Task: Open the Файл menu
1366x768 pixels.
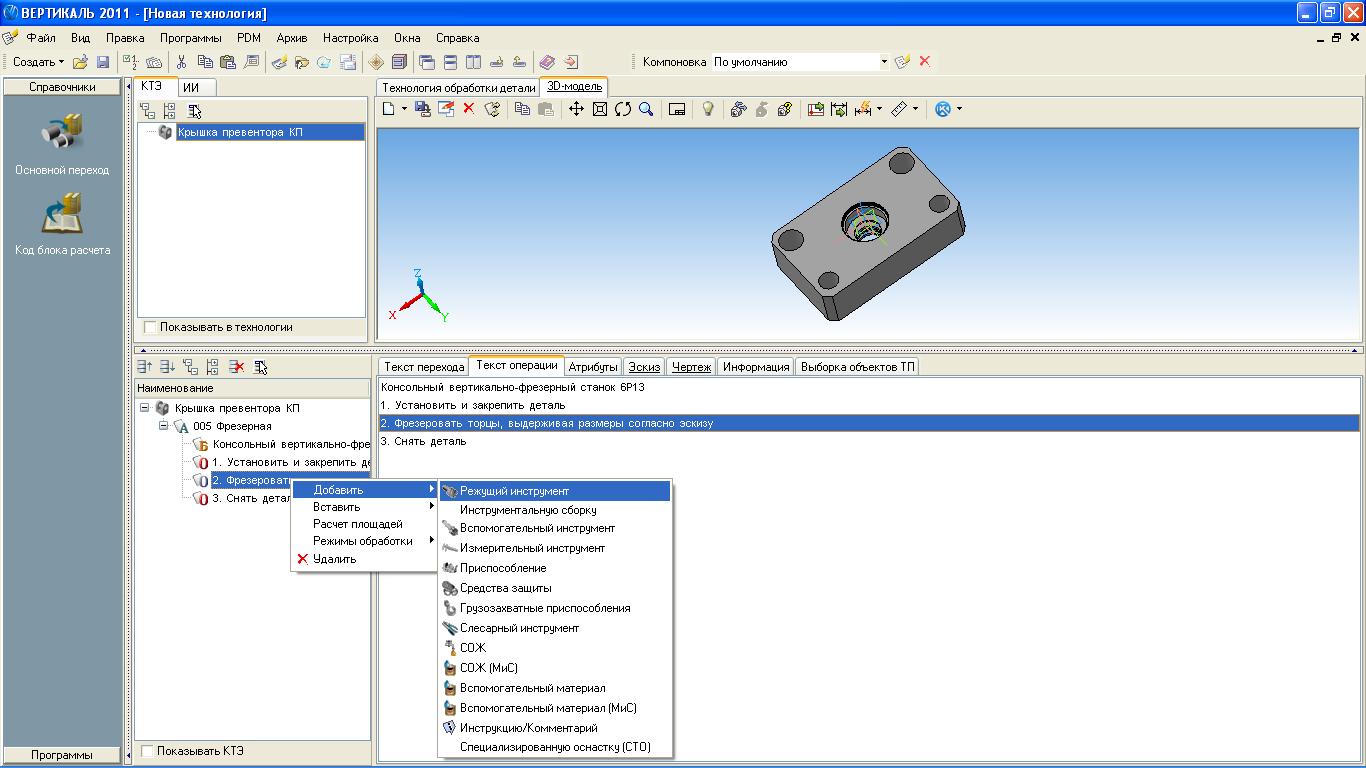Action: tap(41, 38)
